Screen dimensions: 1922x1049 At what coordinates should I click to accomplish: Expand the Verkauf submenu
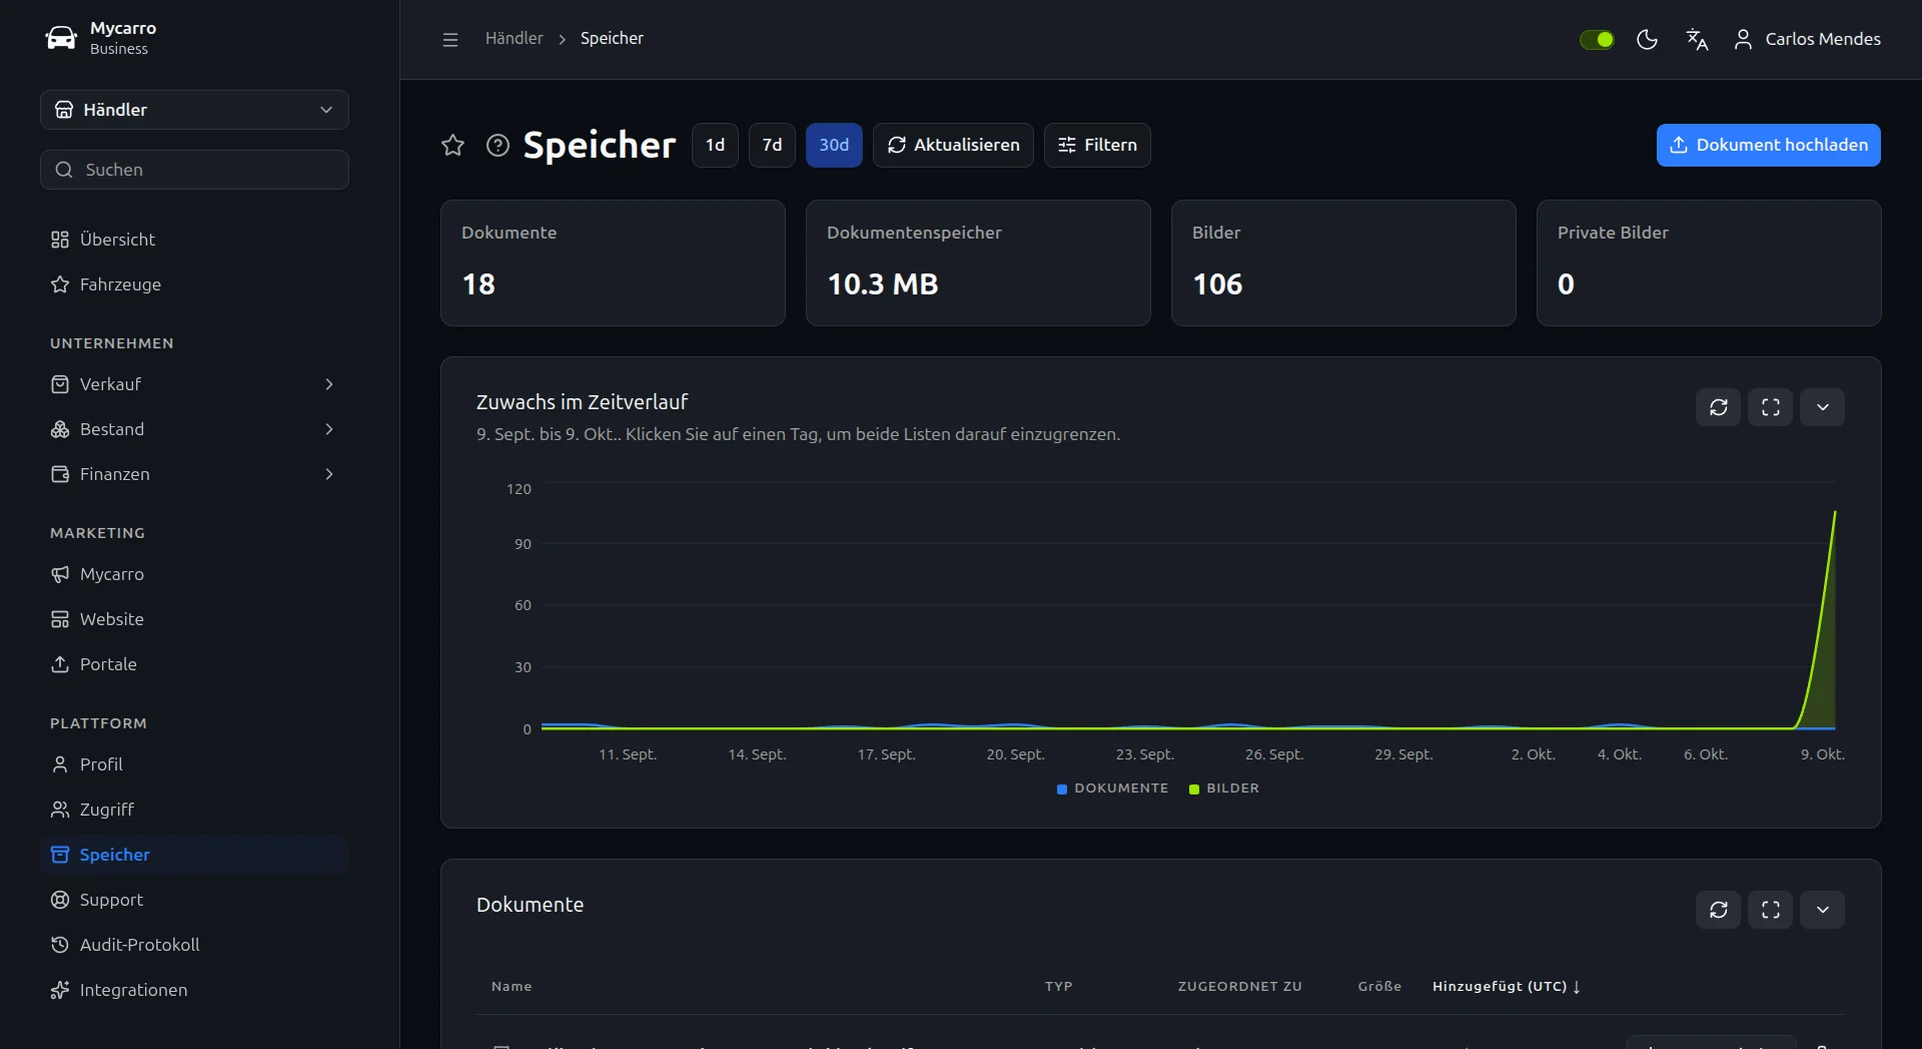[194, 384]
